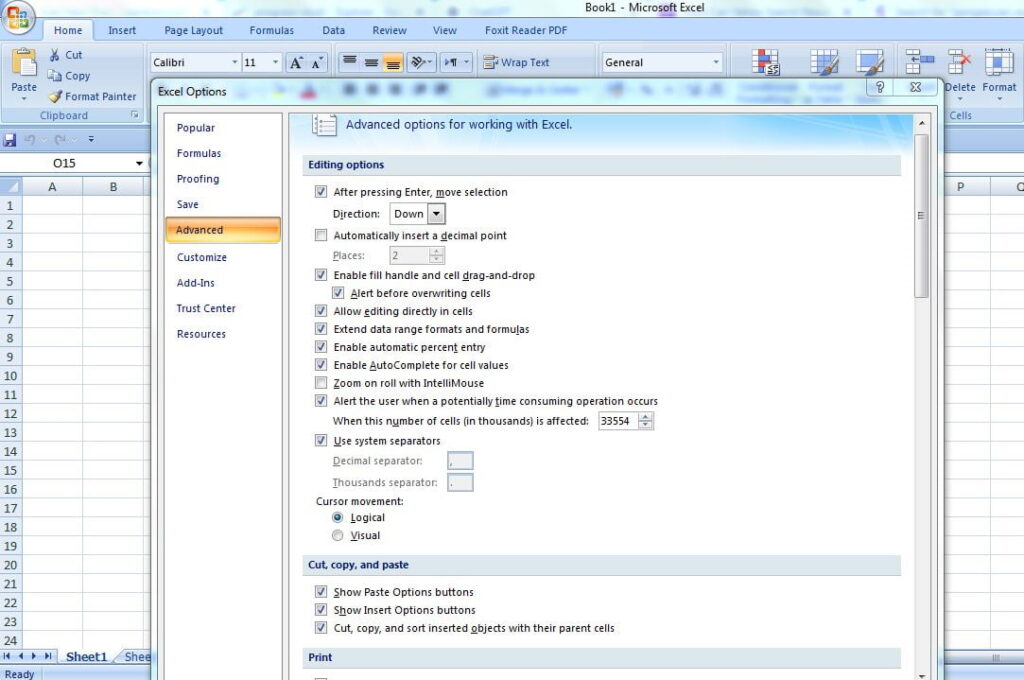The height and width of the screenshot is (680, 1024).
Task: Toggle Enable AutoComplete for cell values
Action: point(321,364)
